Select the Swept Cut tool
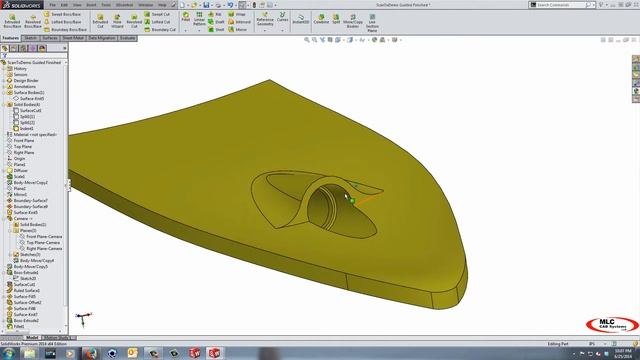The height and width of the screenshot is (360, 640). coord(157,14)
